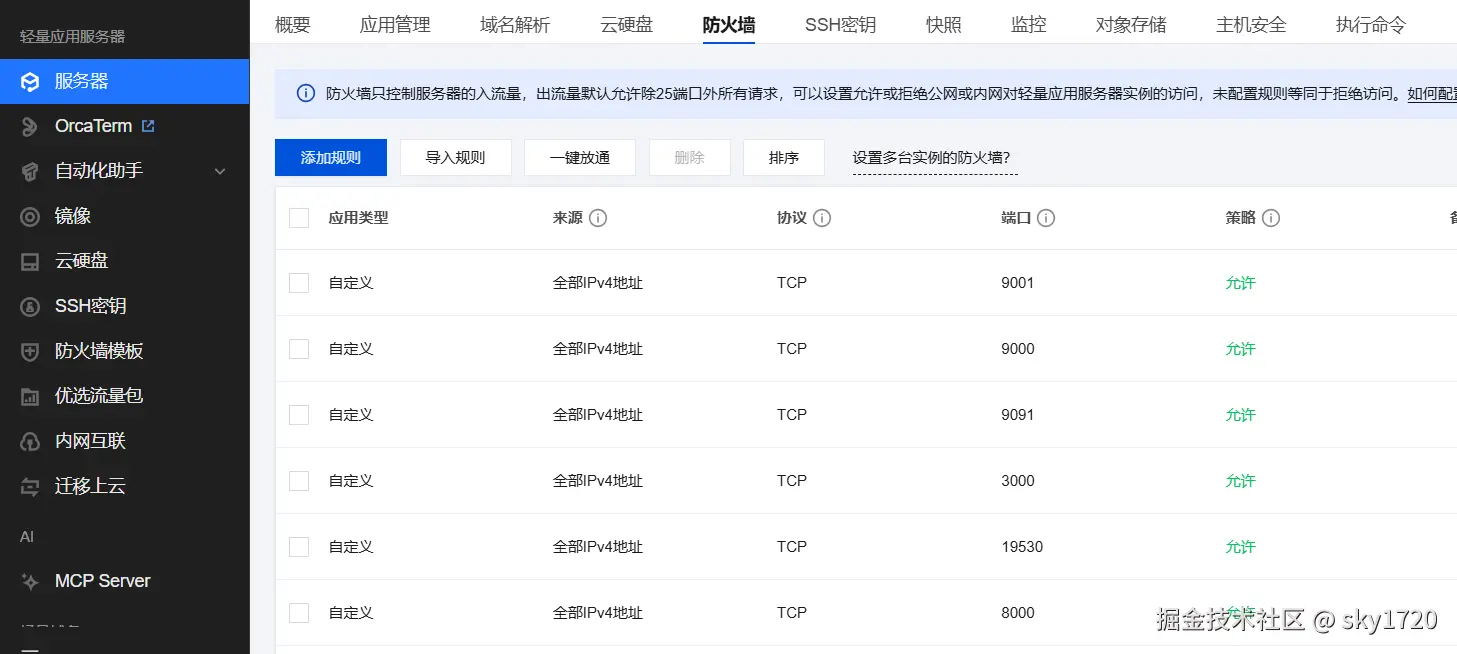Click the info icon next to 协议
Viewport: 1457px width, 654px height.
click(822, 218)
